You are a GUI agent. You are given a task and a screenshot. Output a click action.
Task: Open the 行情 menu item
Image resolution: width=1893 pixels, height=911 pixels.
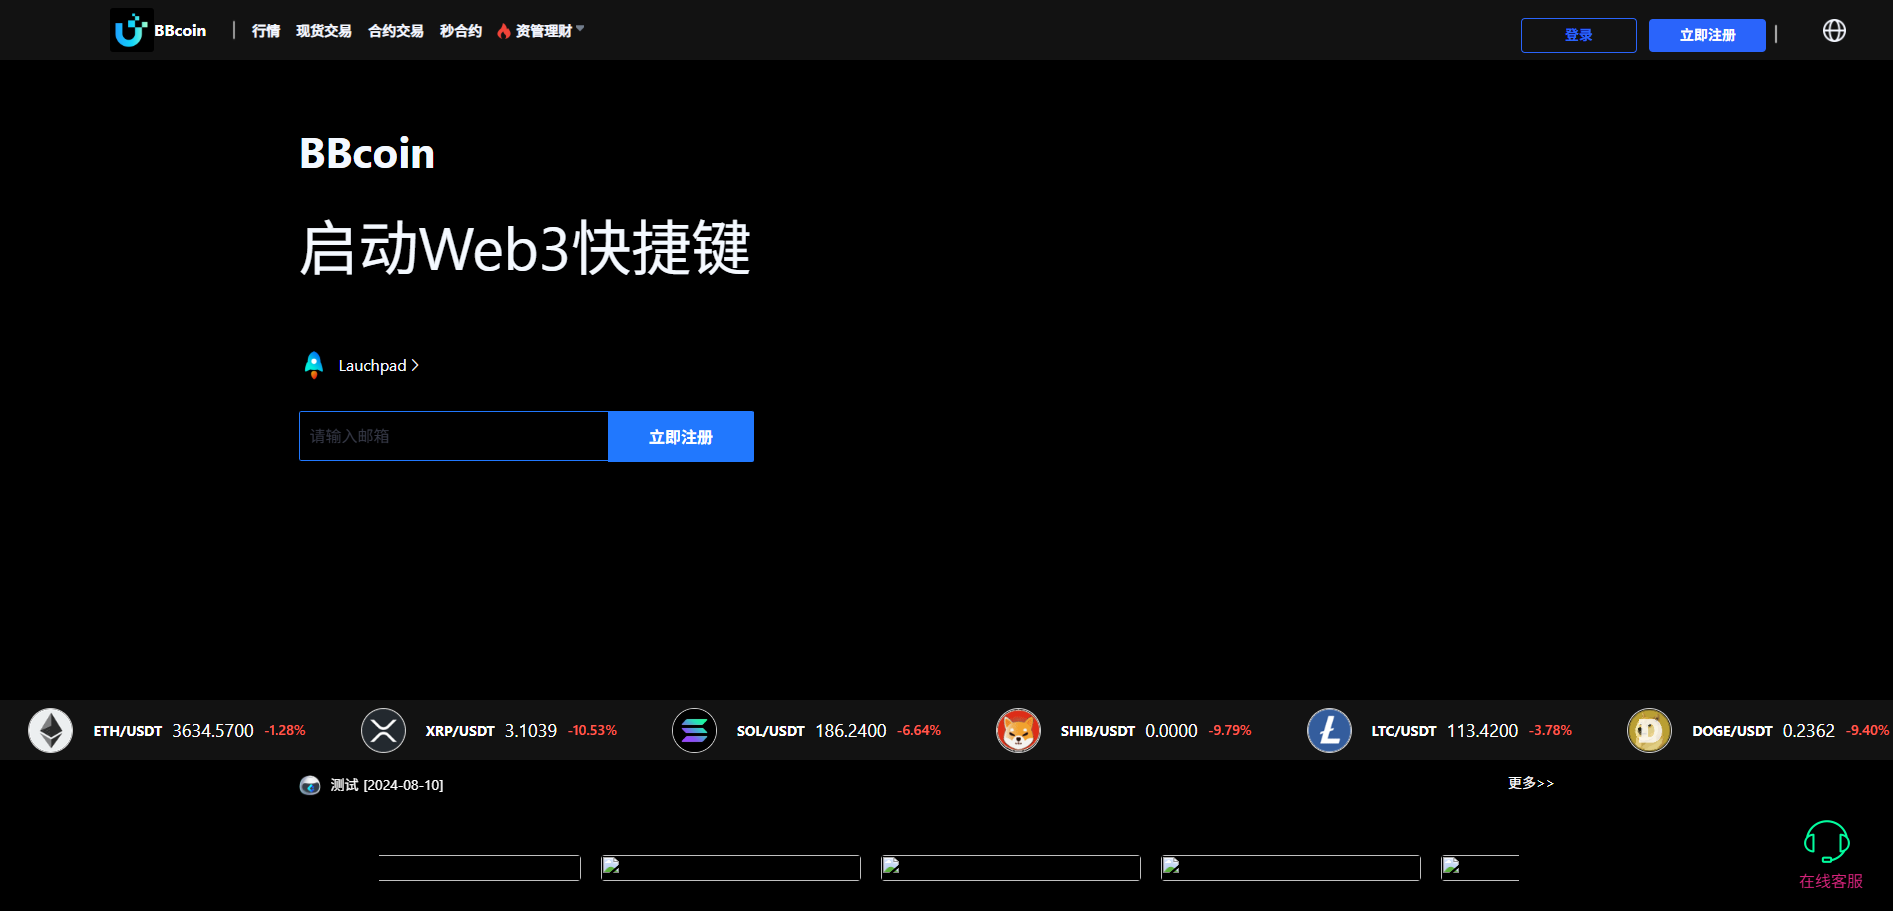[x=266, y=31]
